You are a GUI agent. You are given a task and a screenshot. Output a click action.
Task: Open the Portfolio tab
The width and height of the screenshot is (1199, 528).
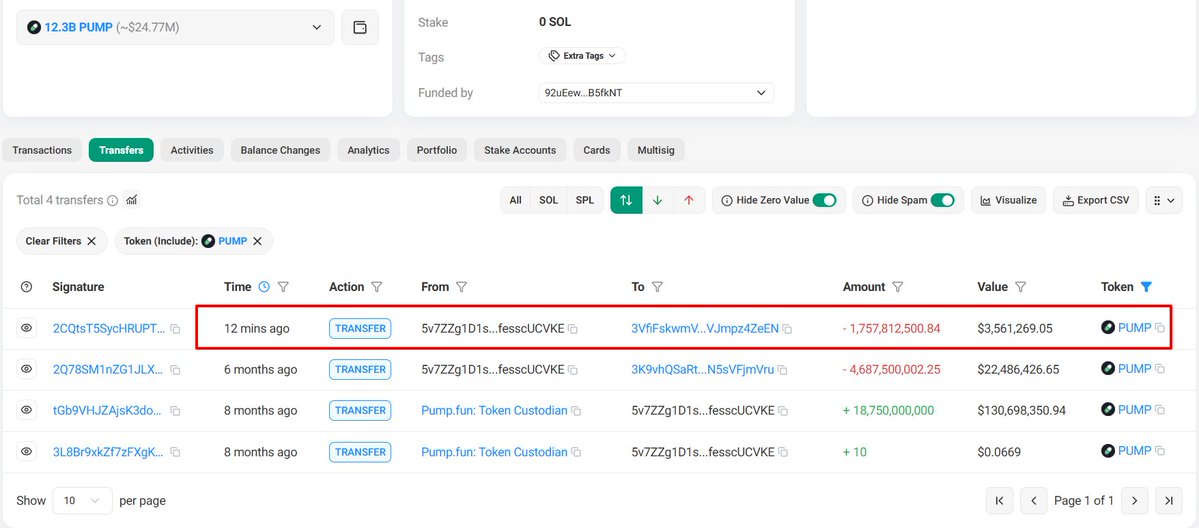436,150
